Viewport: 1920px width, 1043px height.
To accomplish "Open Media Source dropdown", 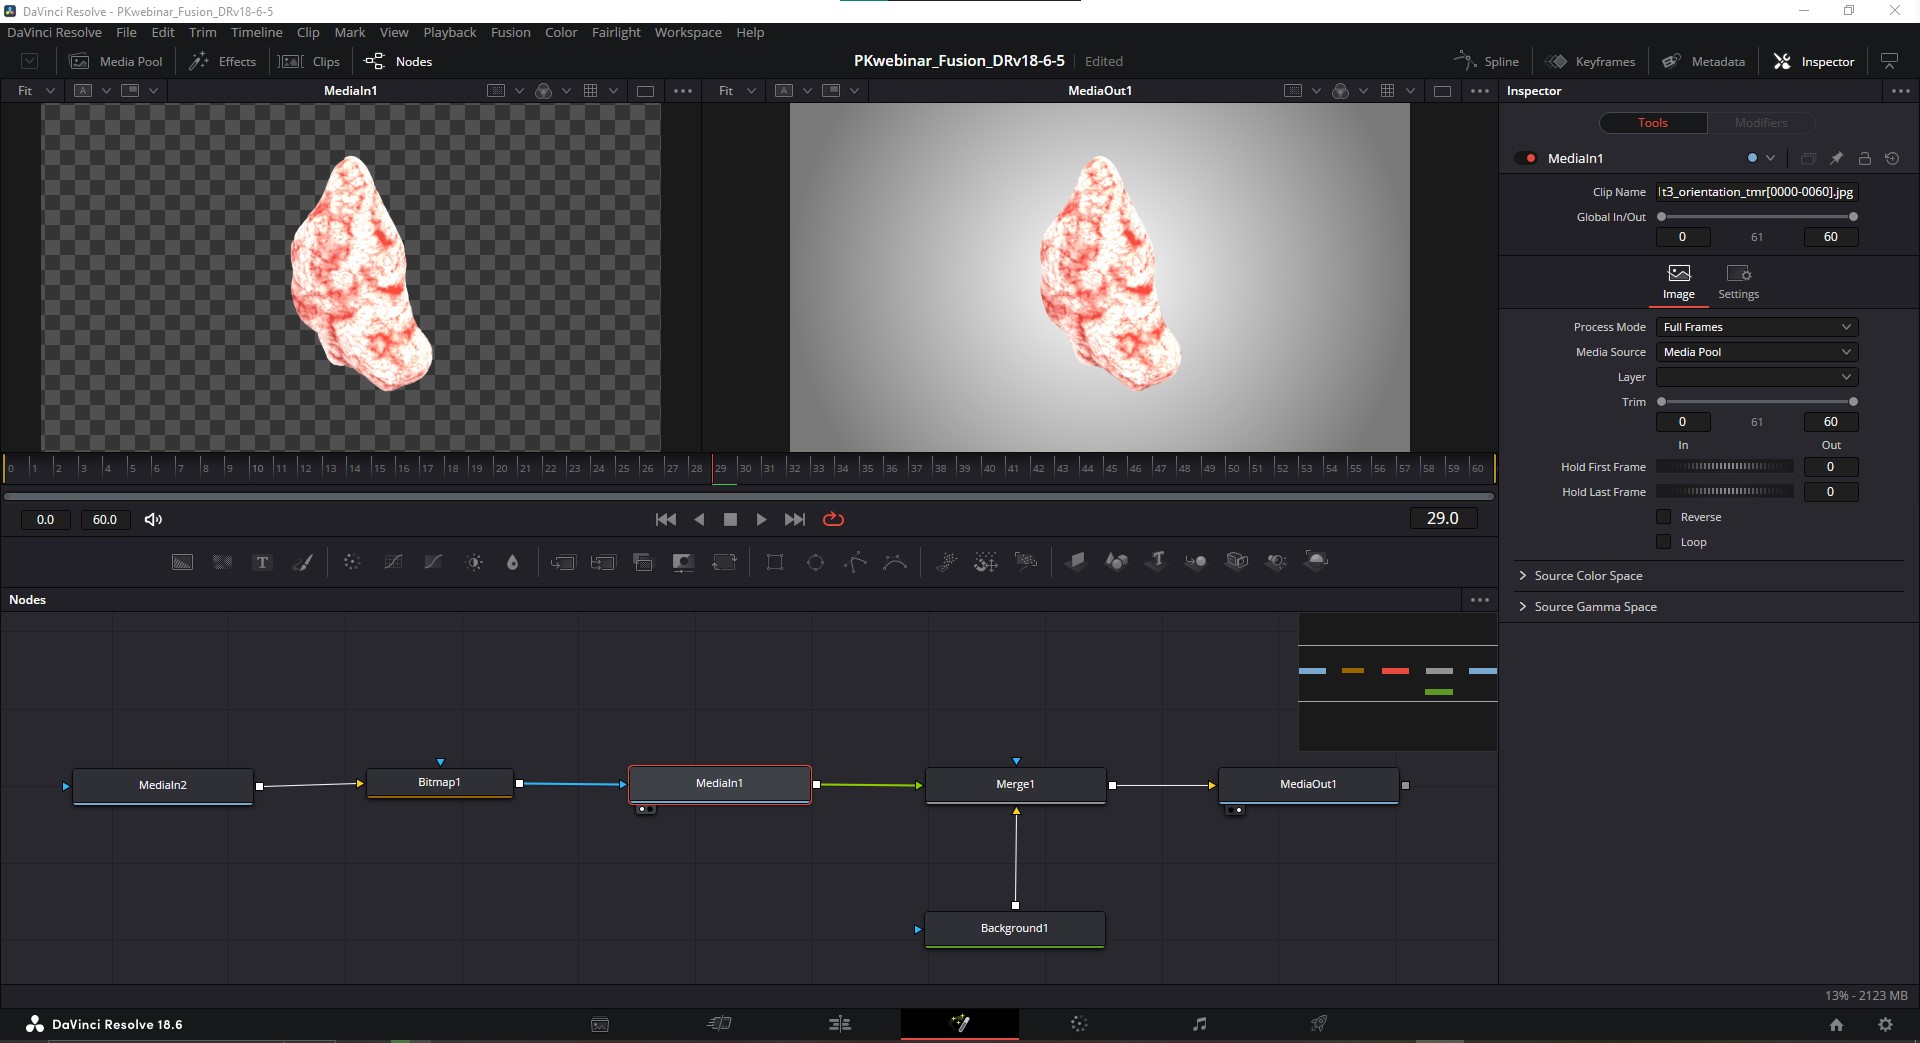I will point(1757,352).
